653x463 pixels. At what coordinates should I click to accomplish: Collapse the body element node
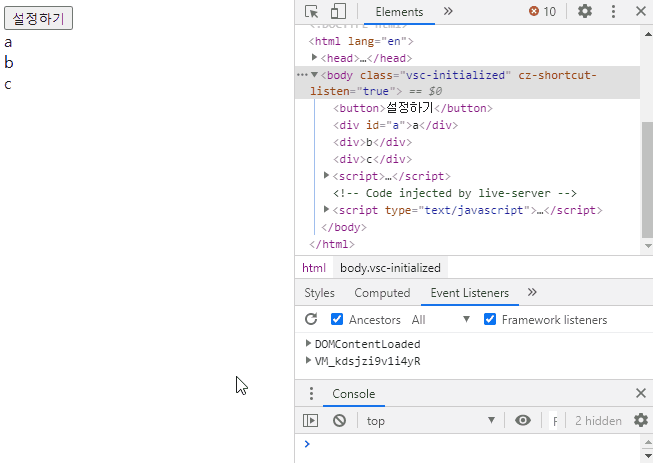pos(315,75)
